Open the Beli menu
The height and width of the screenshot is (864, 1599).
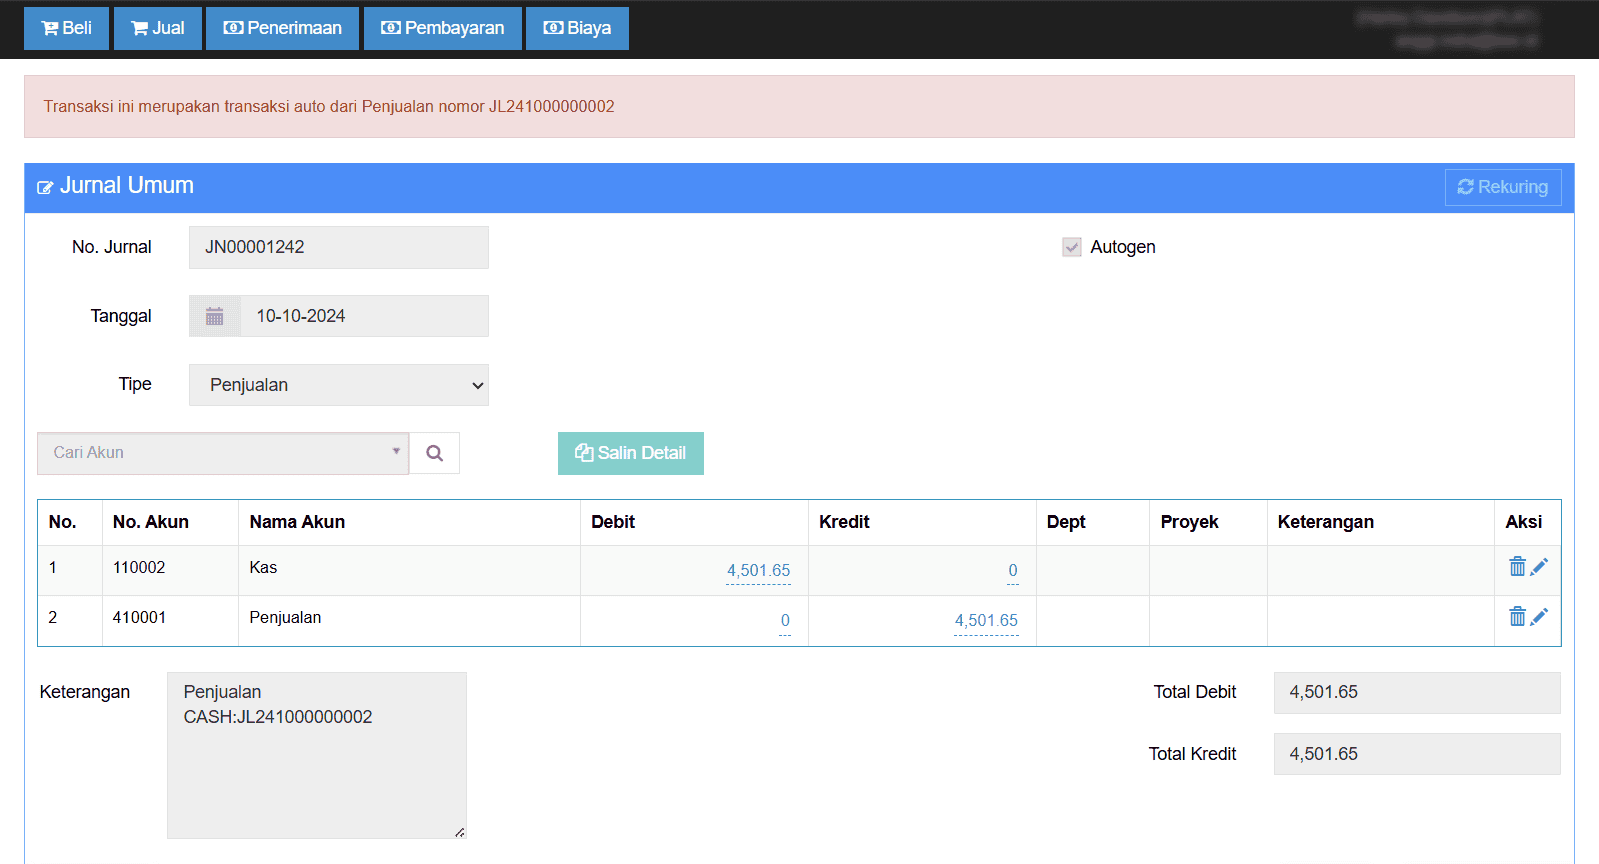point(66,28)
